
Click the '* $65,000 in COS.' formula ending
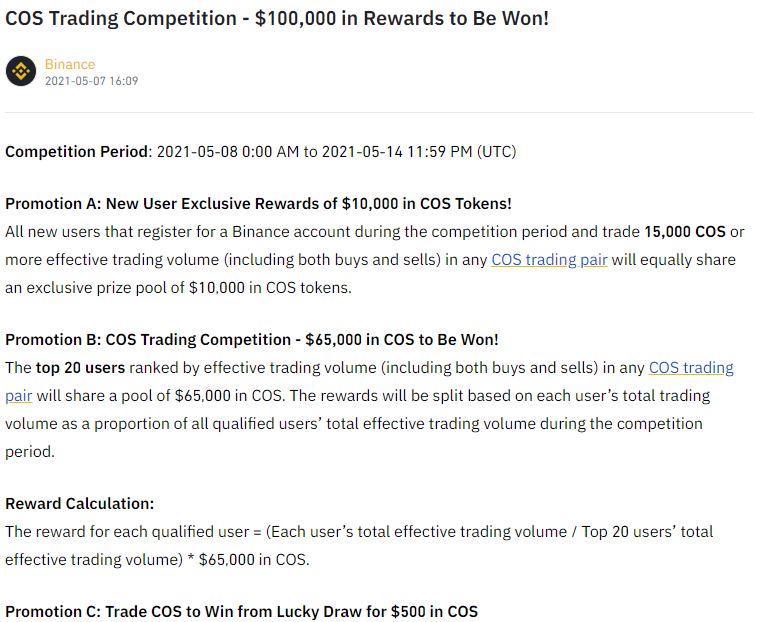(x=248, y=560)
